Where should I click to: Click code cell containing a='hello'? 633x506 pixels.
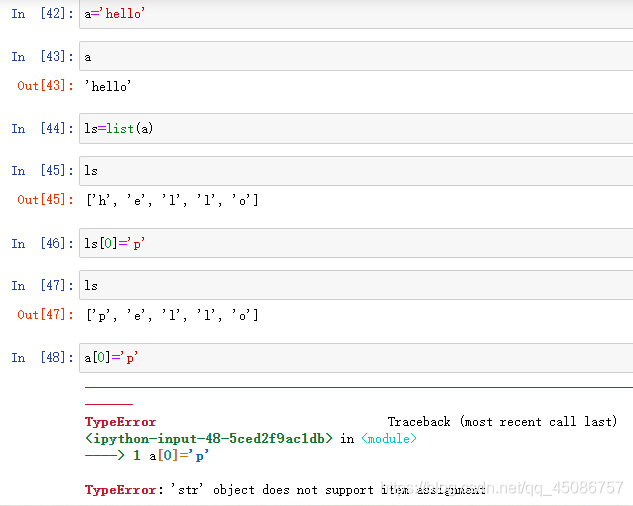coord(356,14)
